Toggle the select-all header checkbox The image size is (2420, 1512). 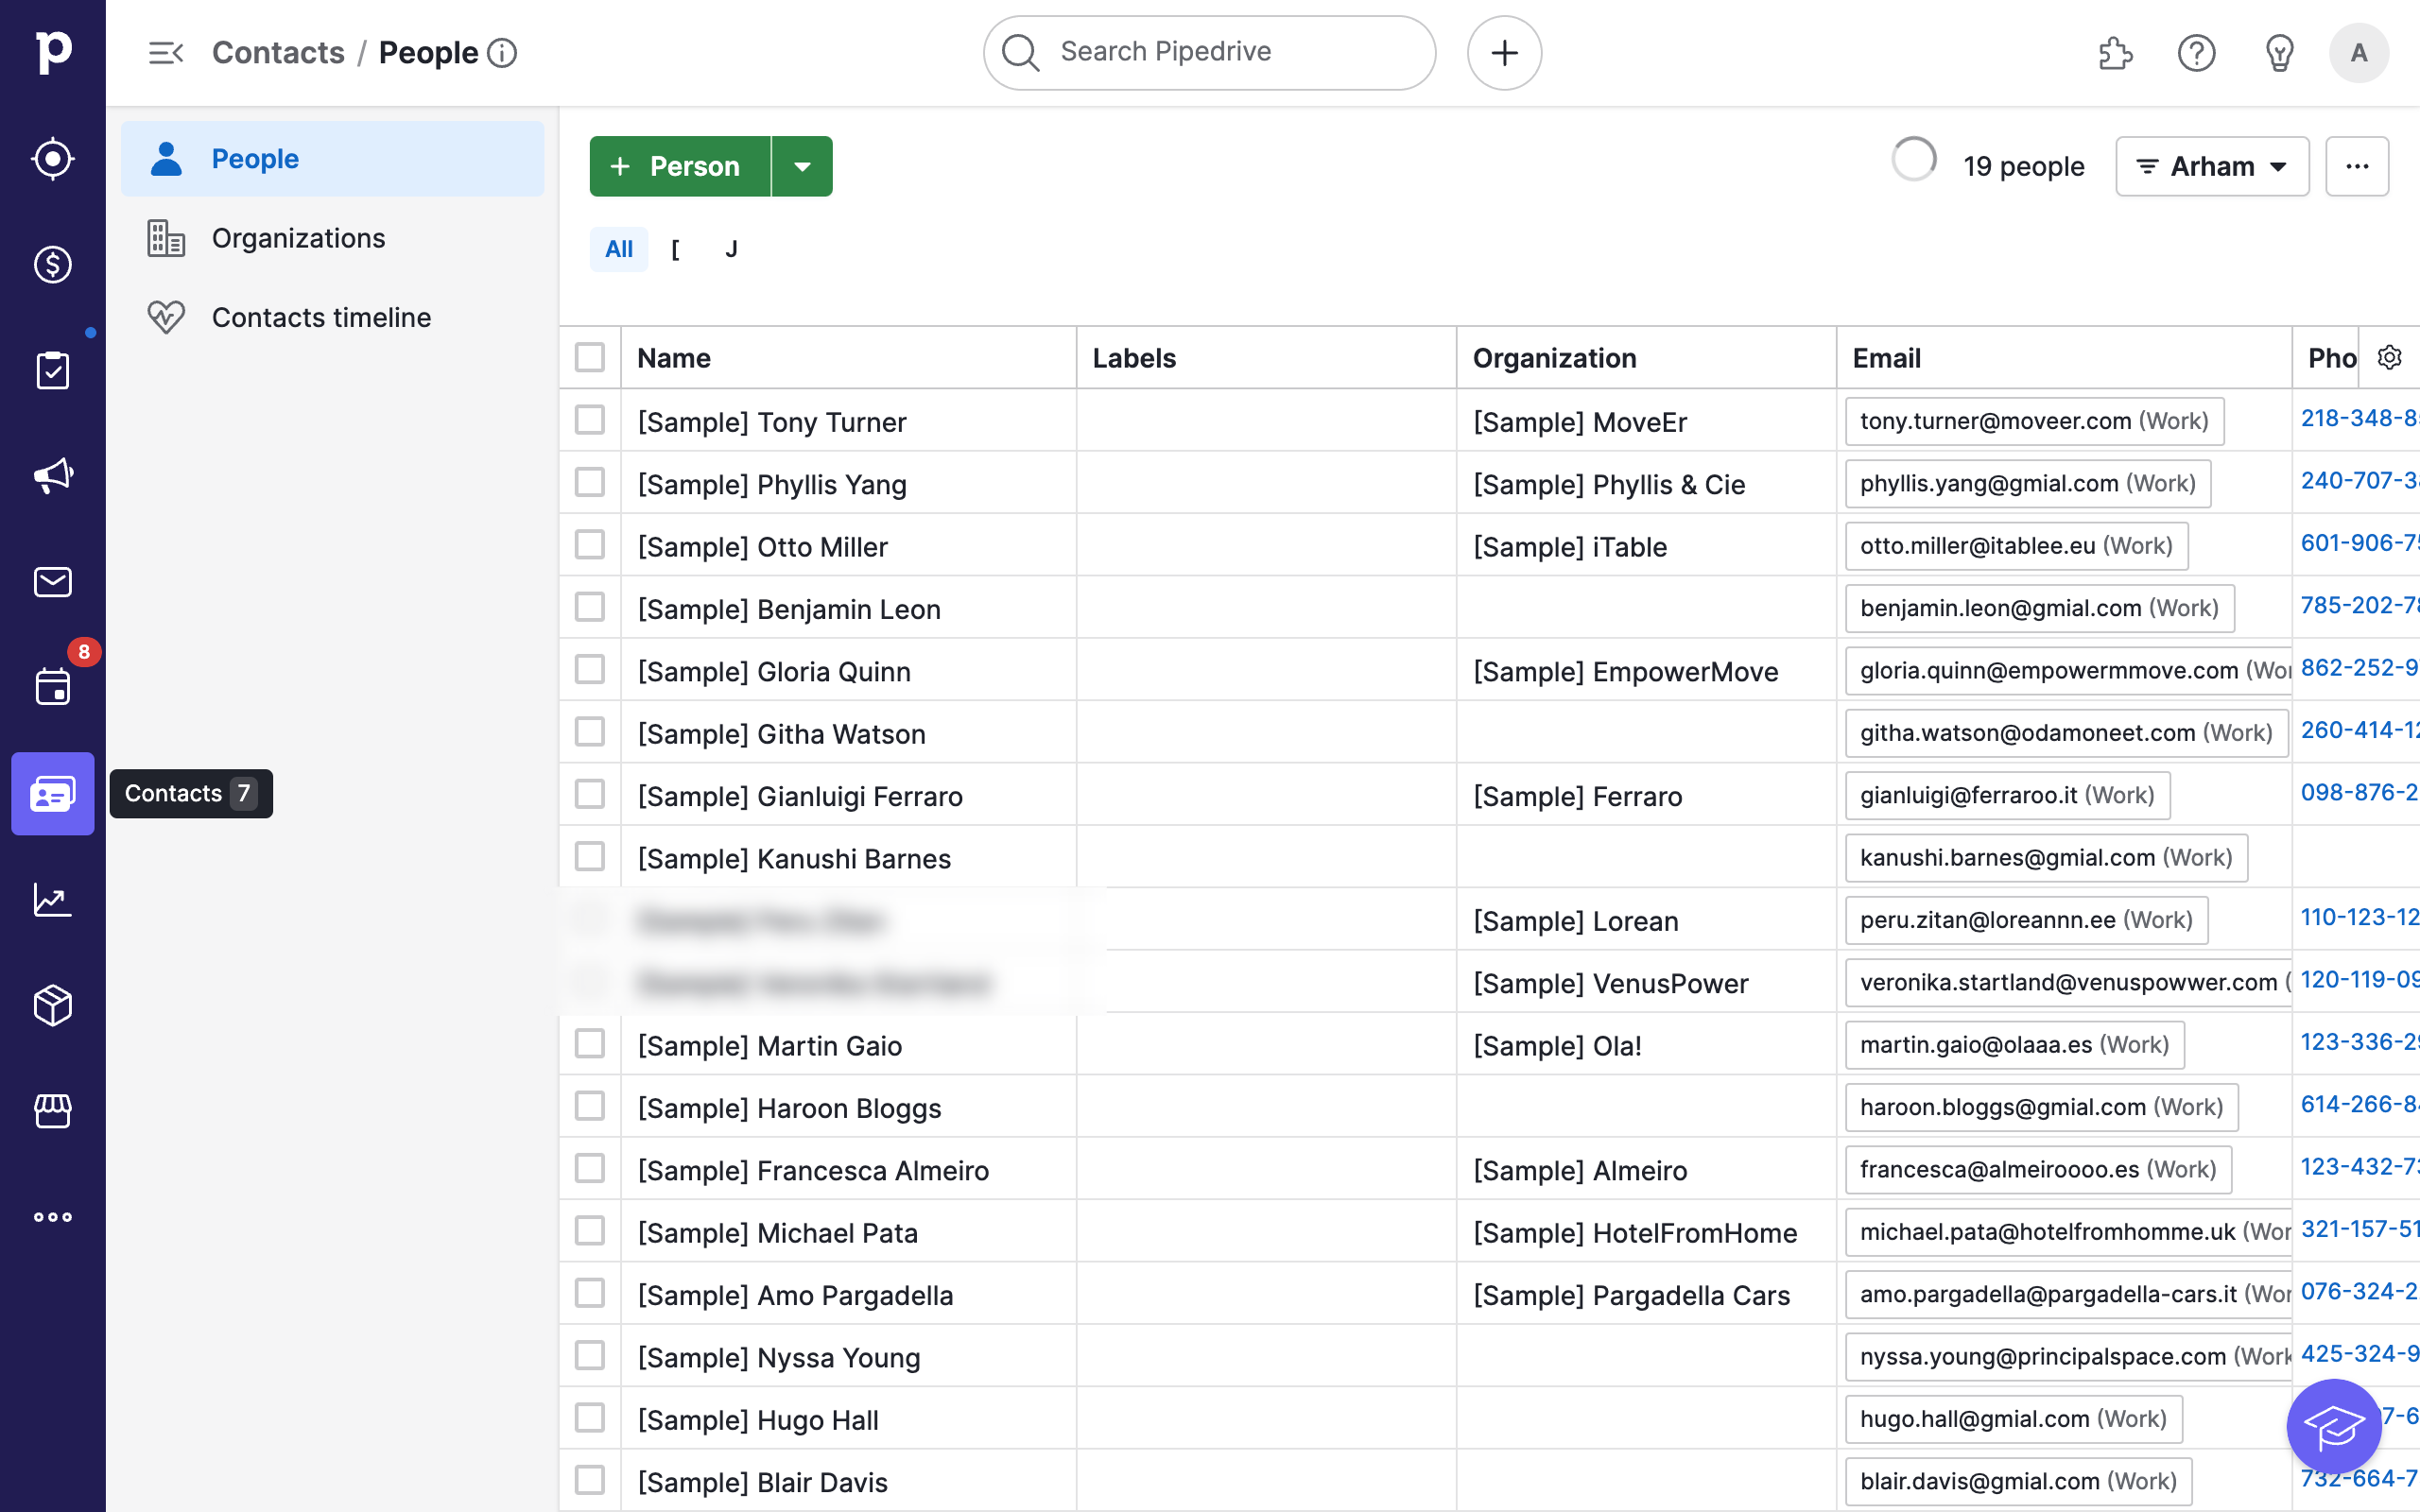point(590,357)
